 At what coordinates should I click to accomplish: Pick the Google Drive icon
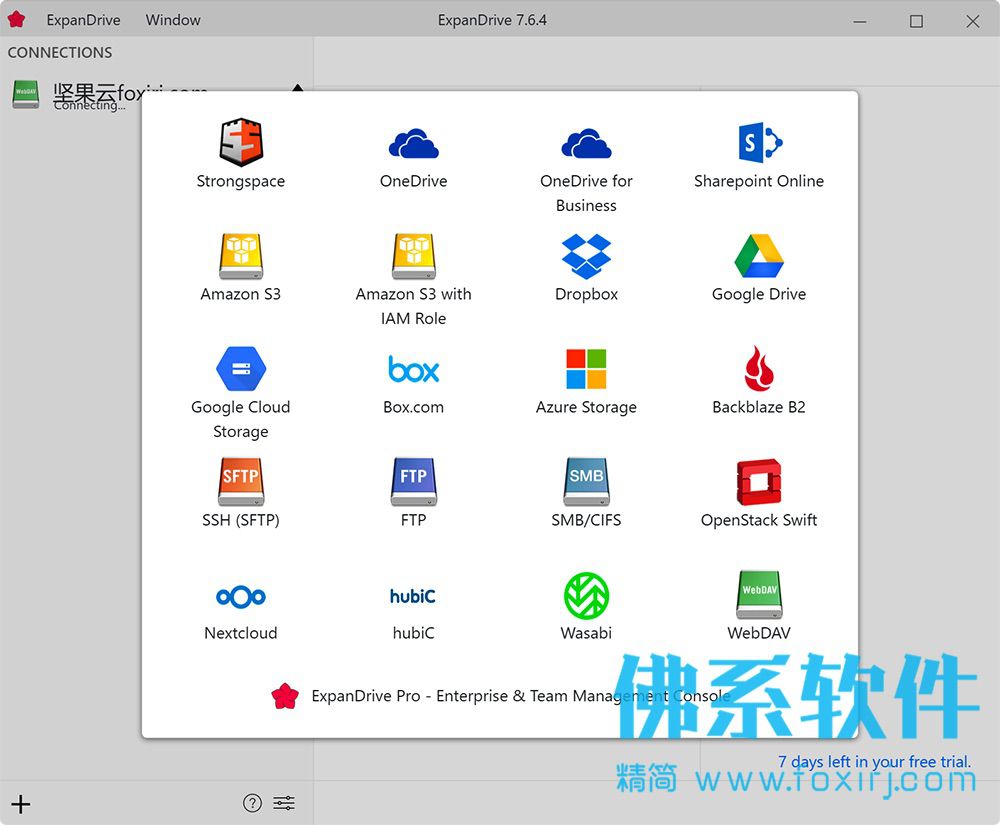coord(759,256)
